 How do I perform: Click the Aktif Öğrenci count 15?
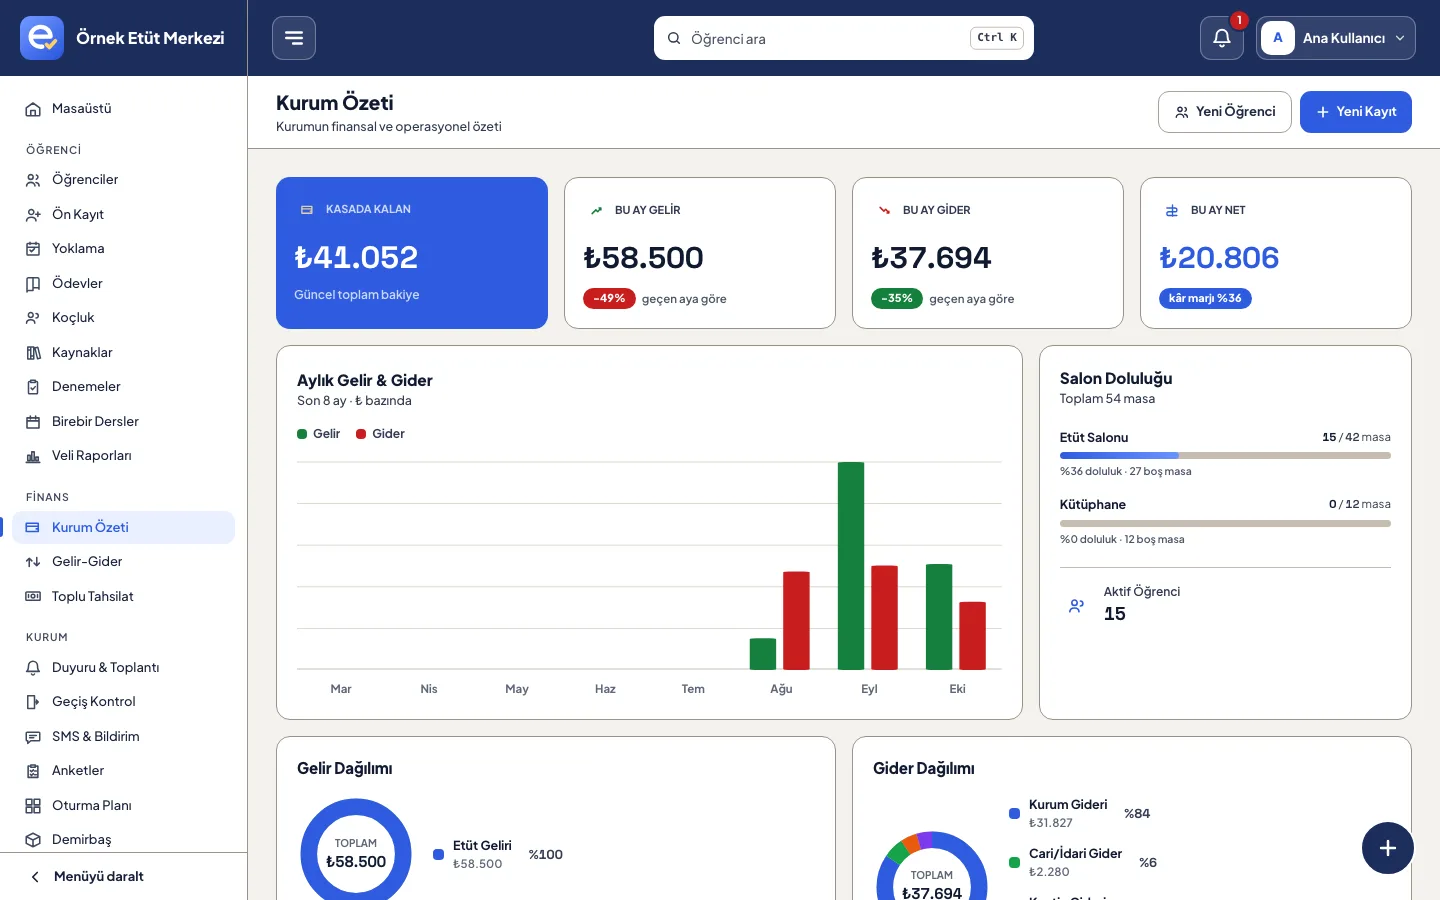[x=1115, y=614]
